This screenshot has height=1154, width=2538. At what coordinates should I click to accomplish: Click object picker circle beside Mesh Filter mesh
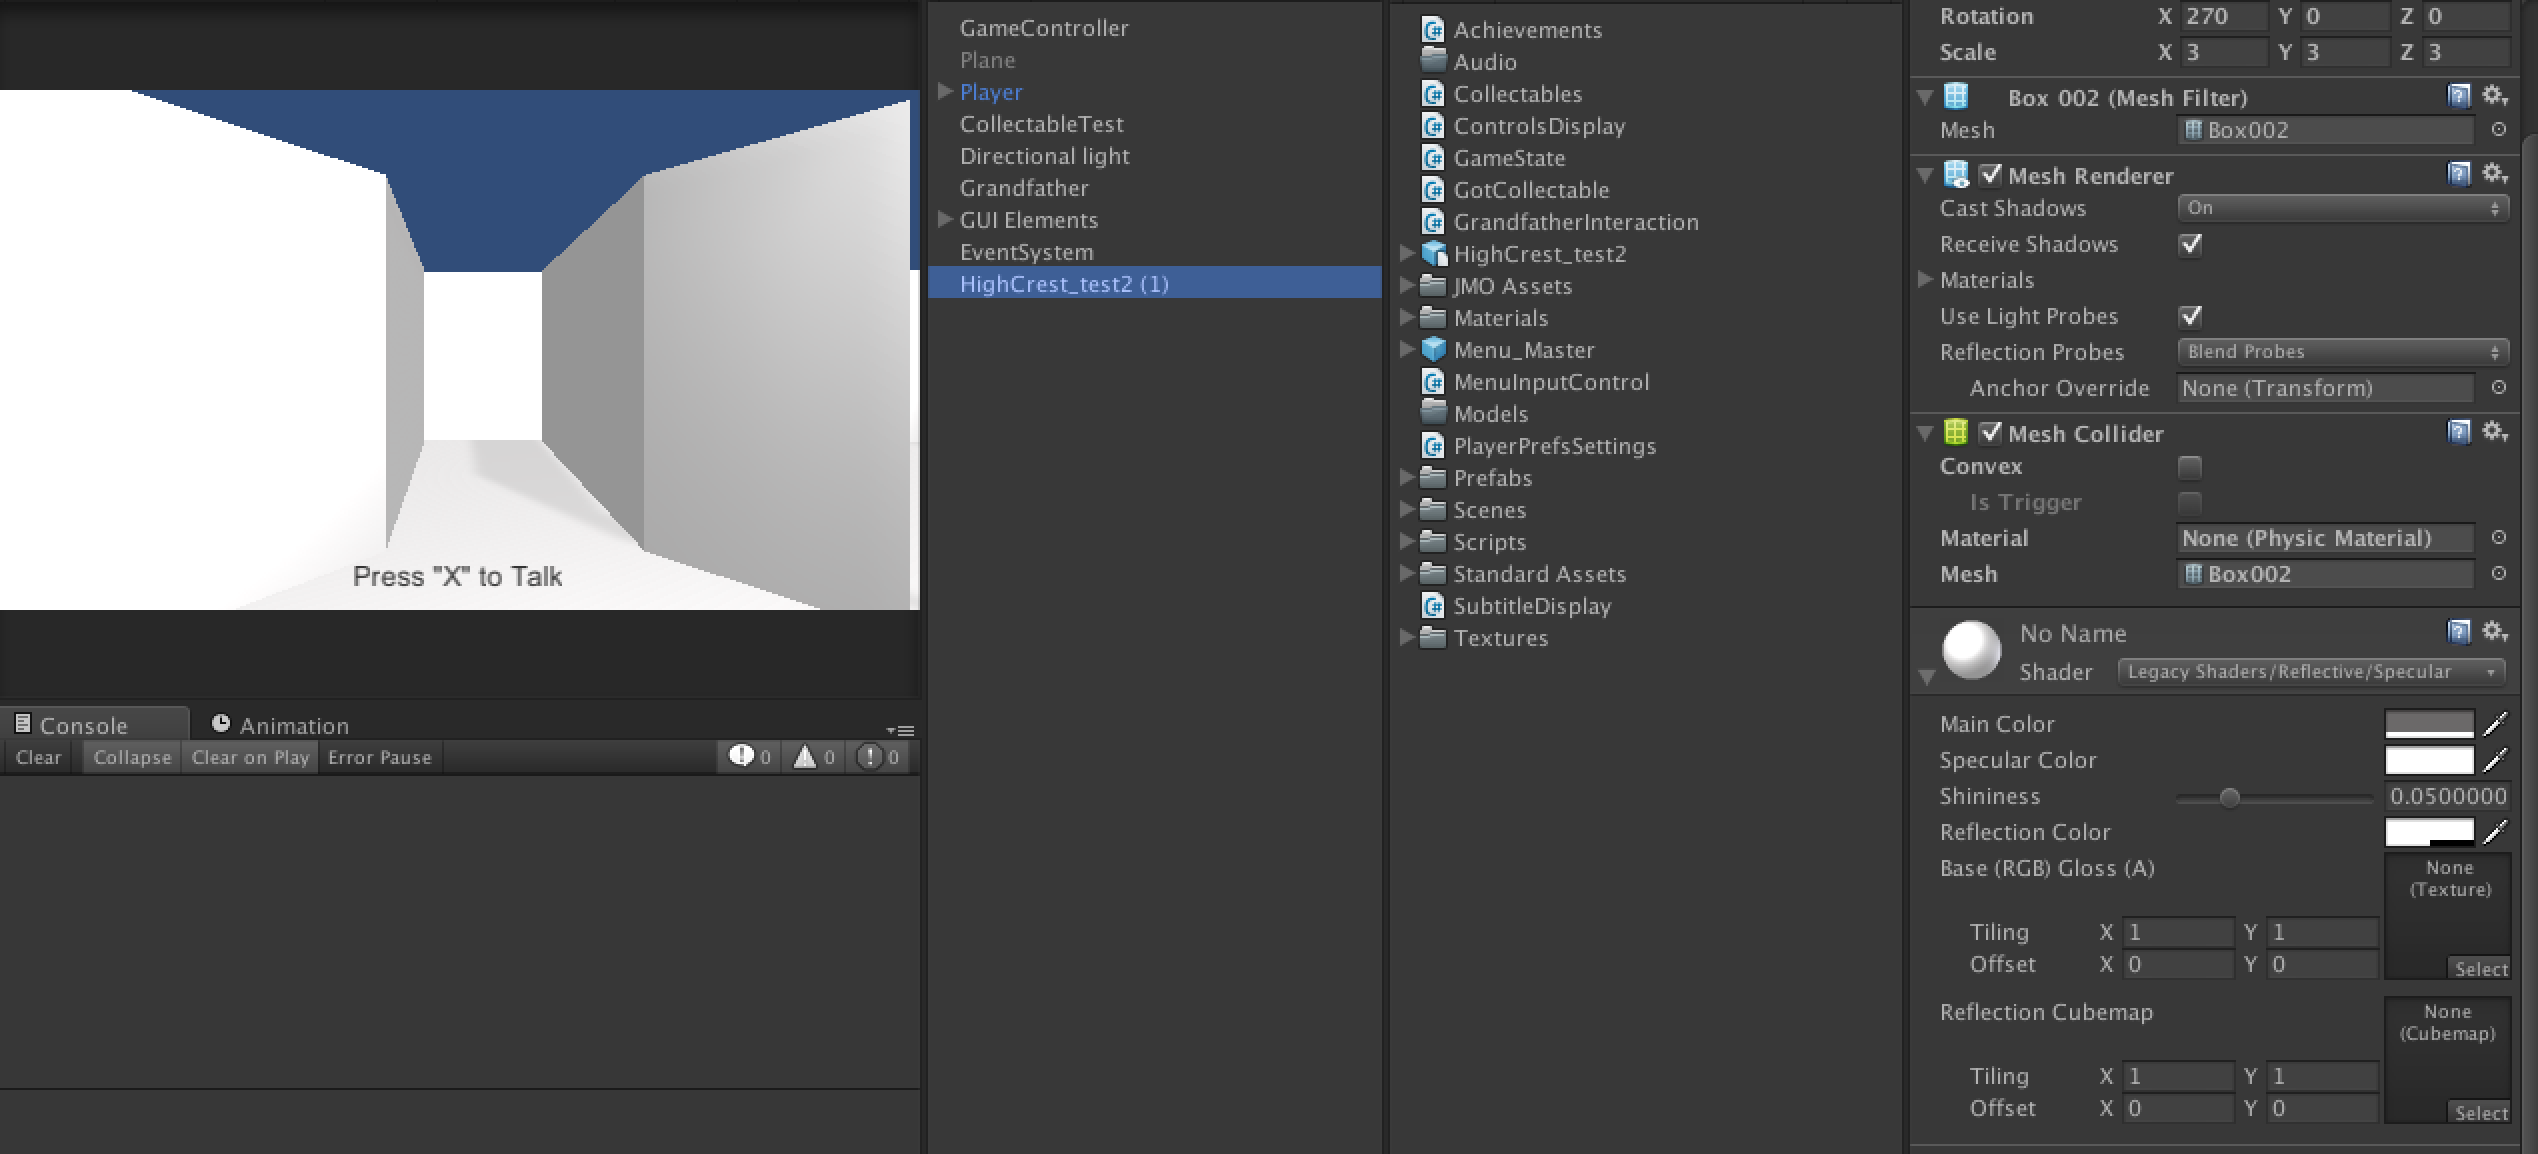pos(2498,130)
